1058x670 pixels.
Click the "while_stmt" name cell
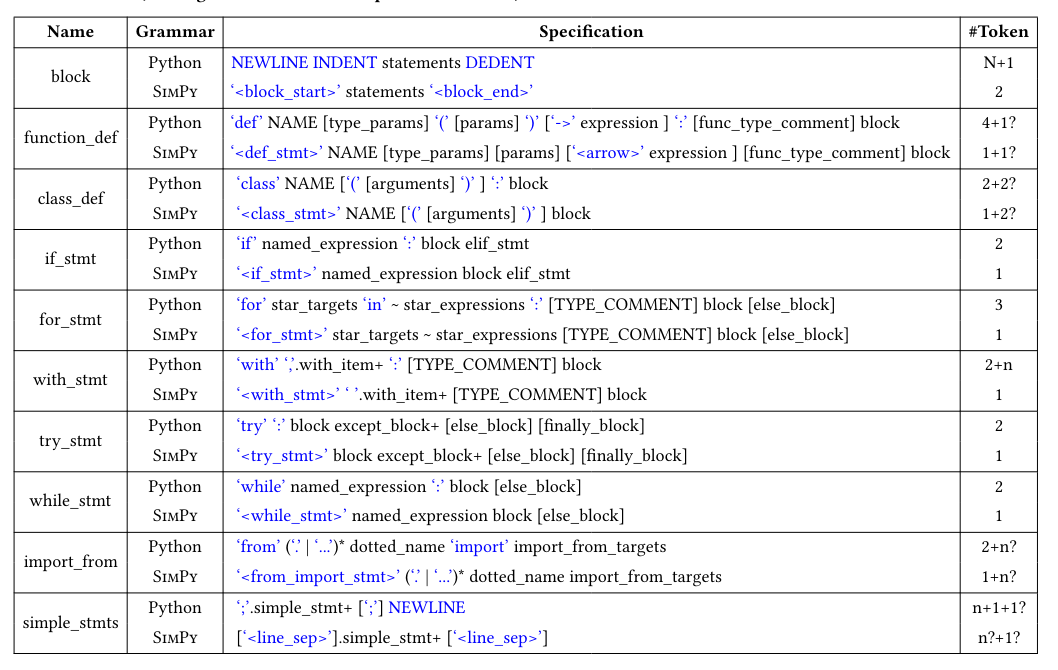point(70,501)
